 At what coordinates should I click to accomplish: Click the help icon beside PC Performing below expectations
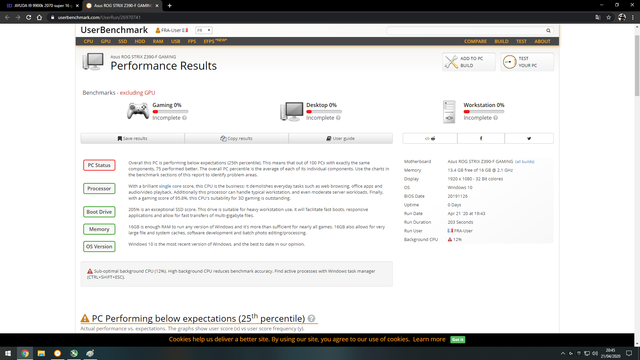311,318
